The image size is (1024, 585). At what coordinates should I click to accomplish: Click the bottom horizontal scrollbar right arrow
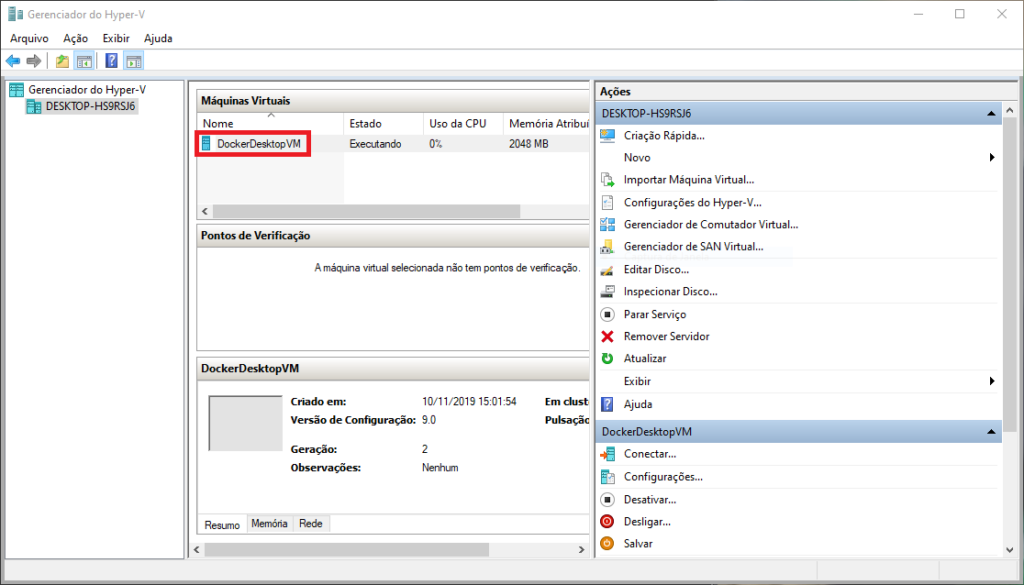pyautogui.click(x=581, y=550)
